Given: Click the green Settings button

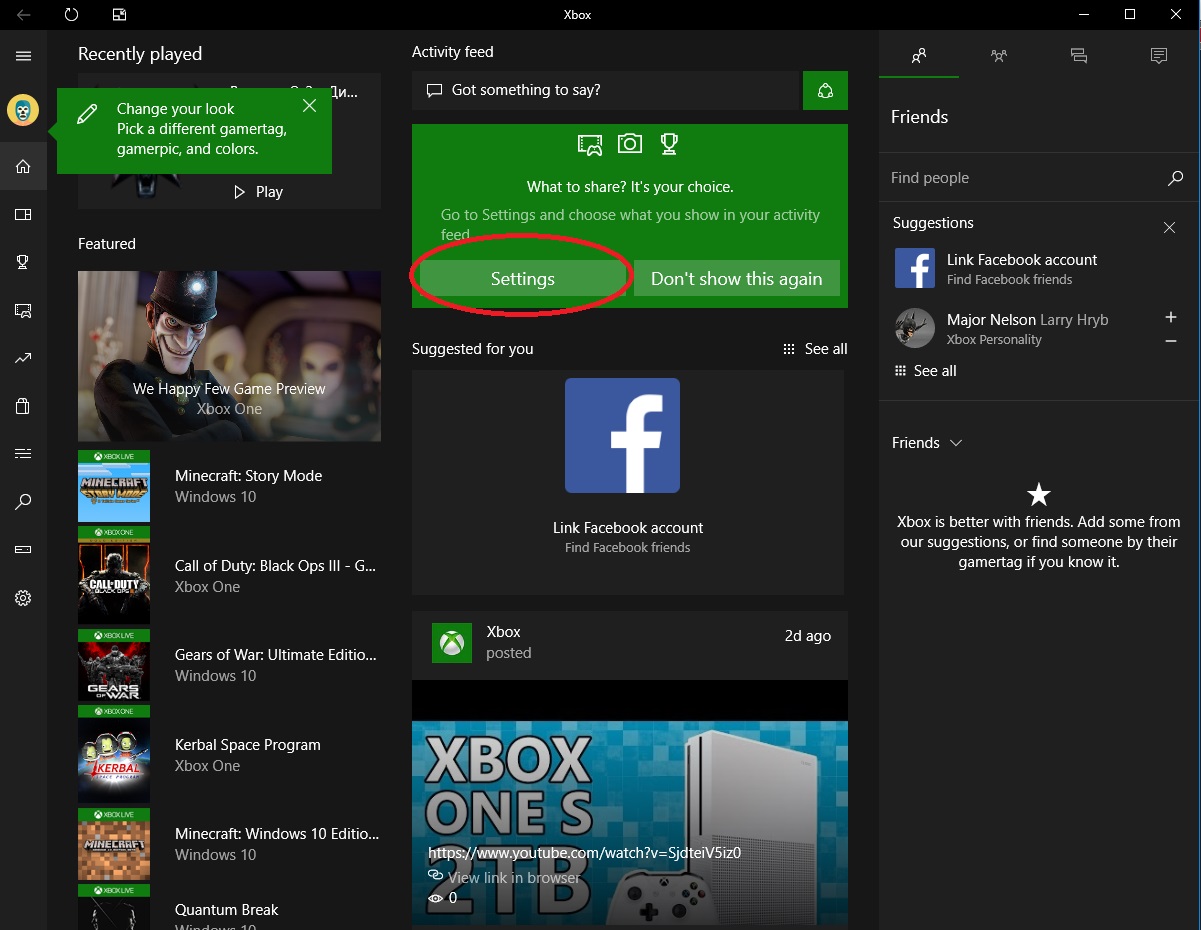Looking at the screenshot, I should point(522,279).
